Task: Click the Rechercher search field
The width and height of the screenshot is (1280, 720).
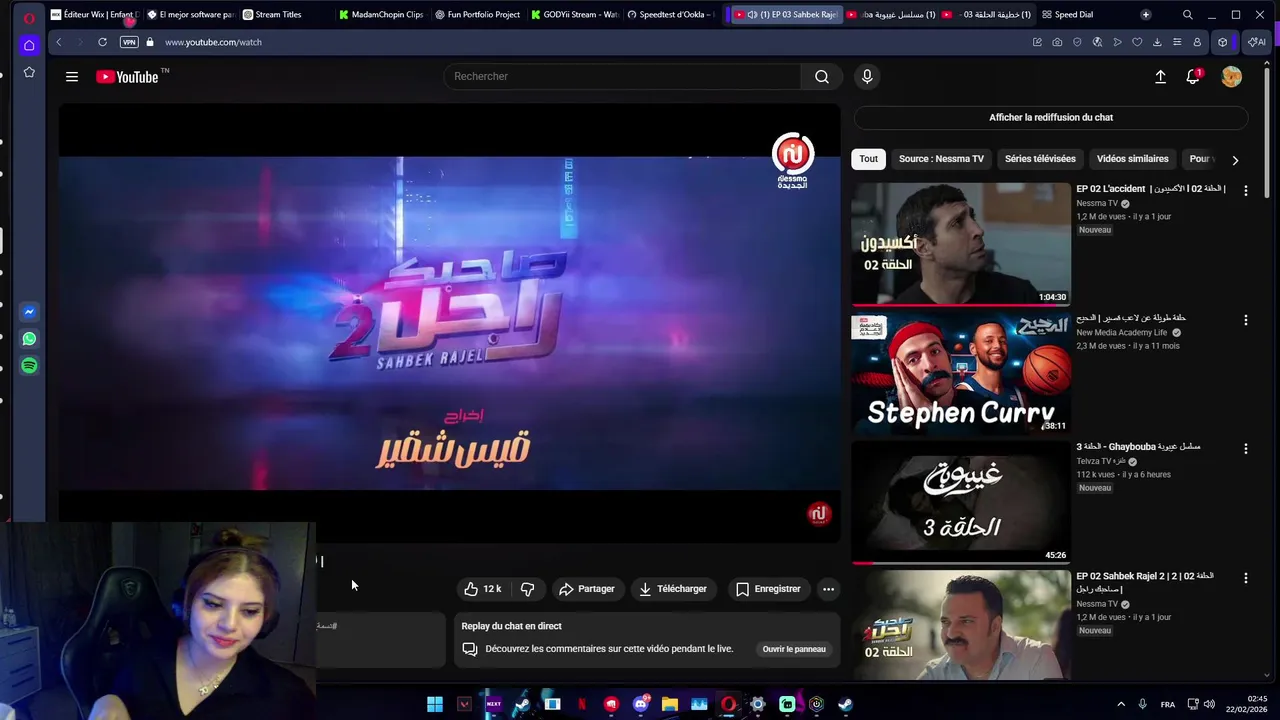Action: point(622,77)
